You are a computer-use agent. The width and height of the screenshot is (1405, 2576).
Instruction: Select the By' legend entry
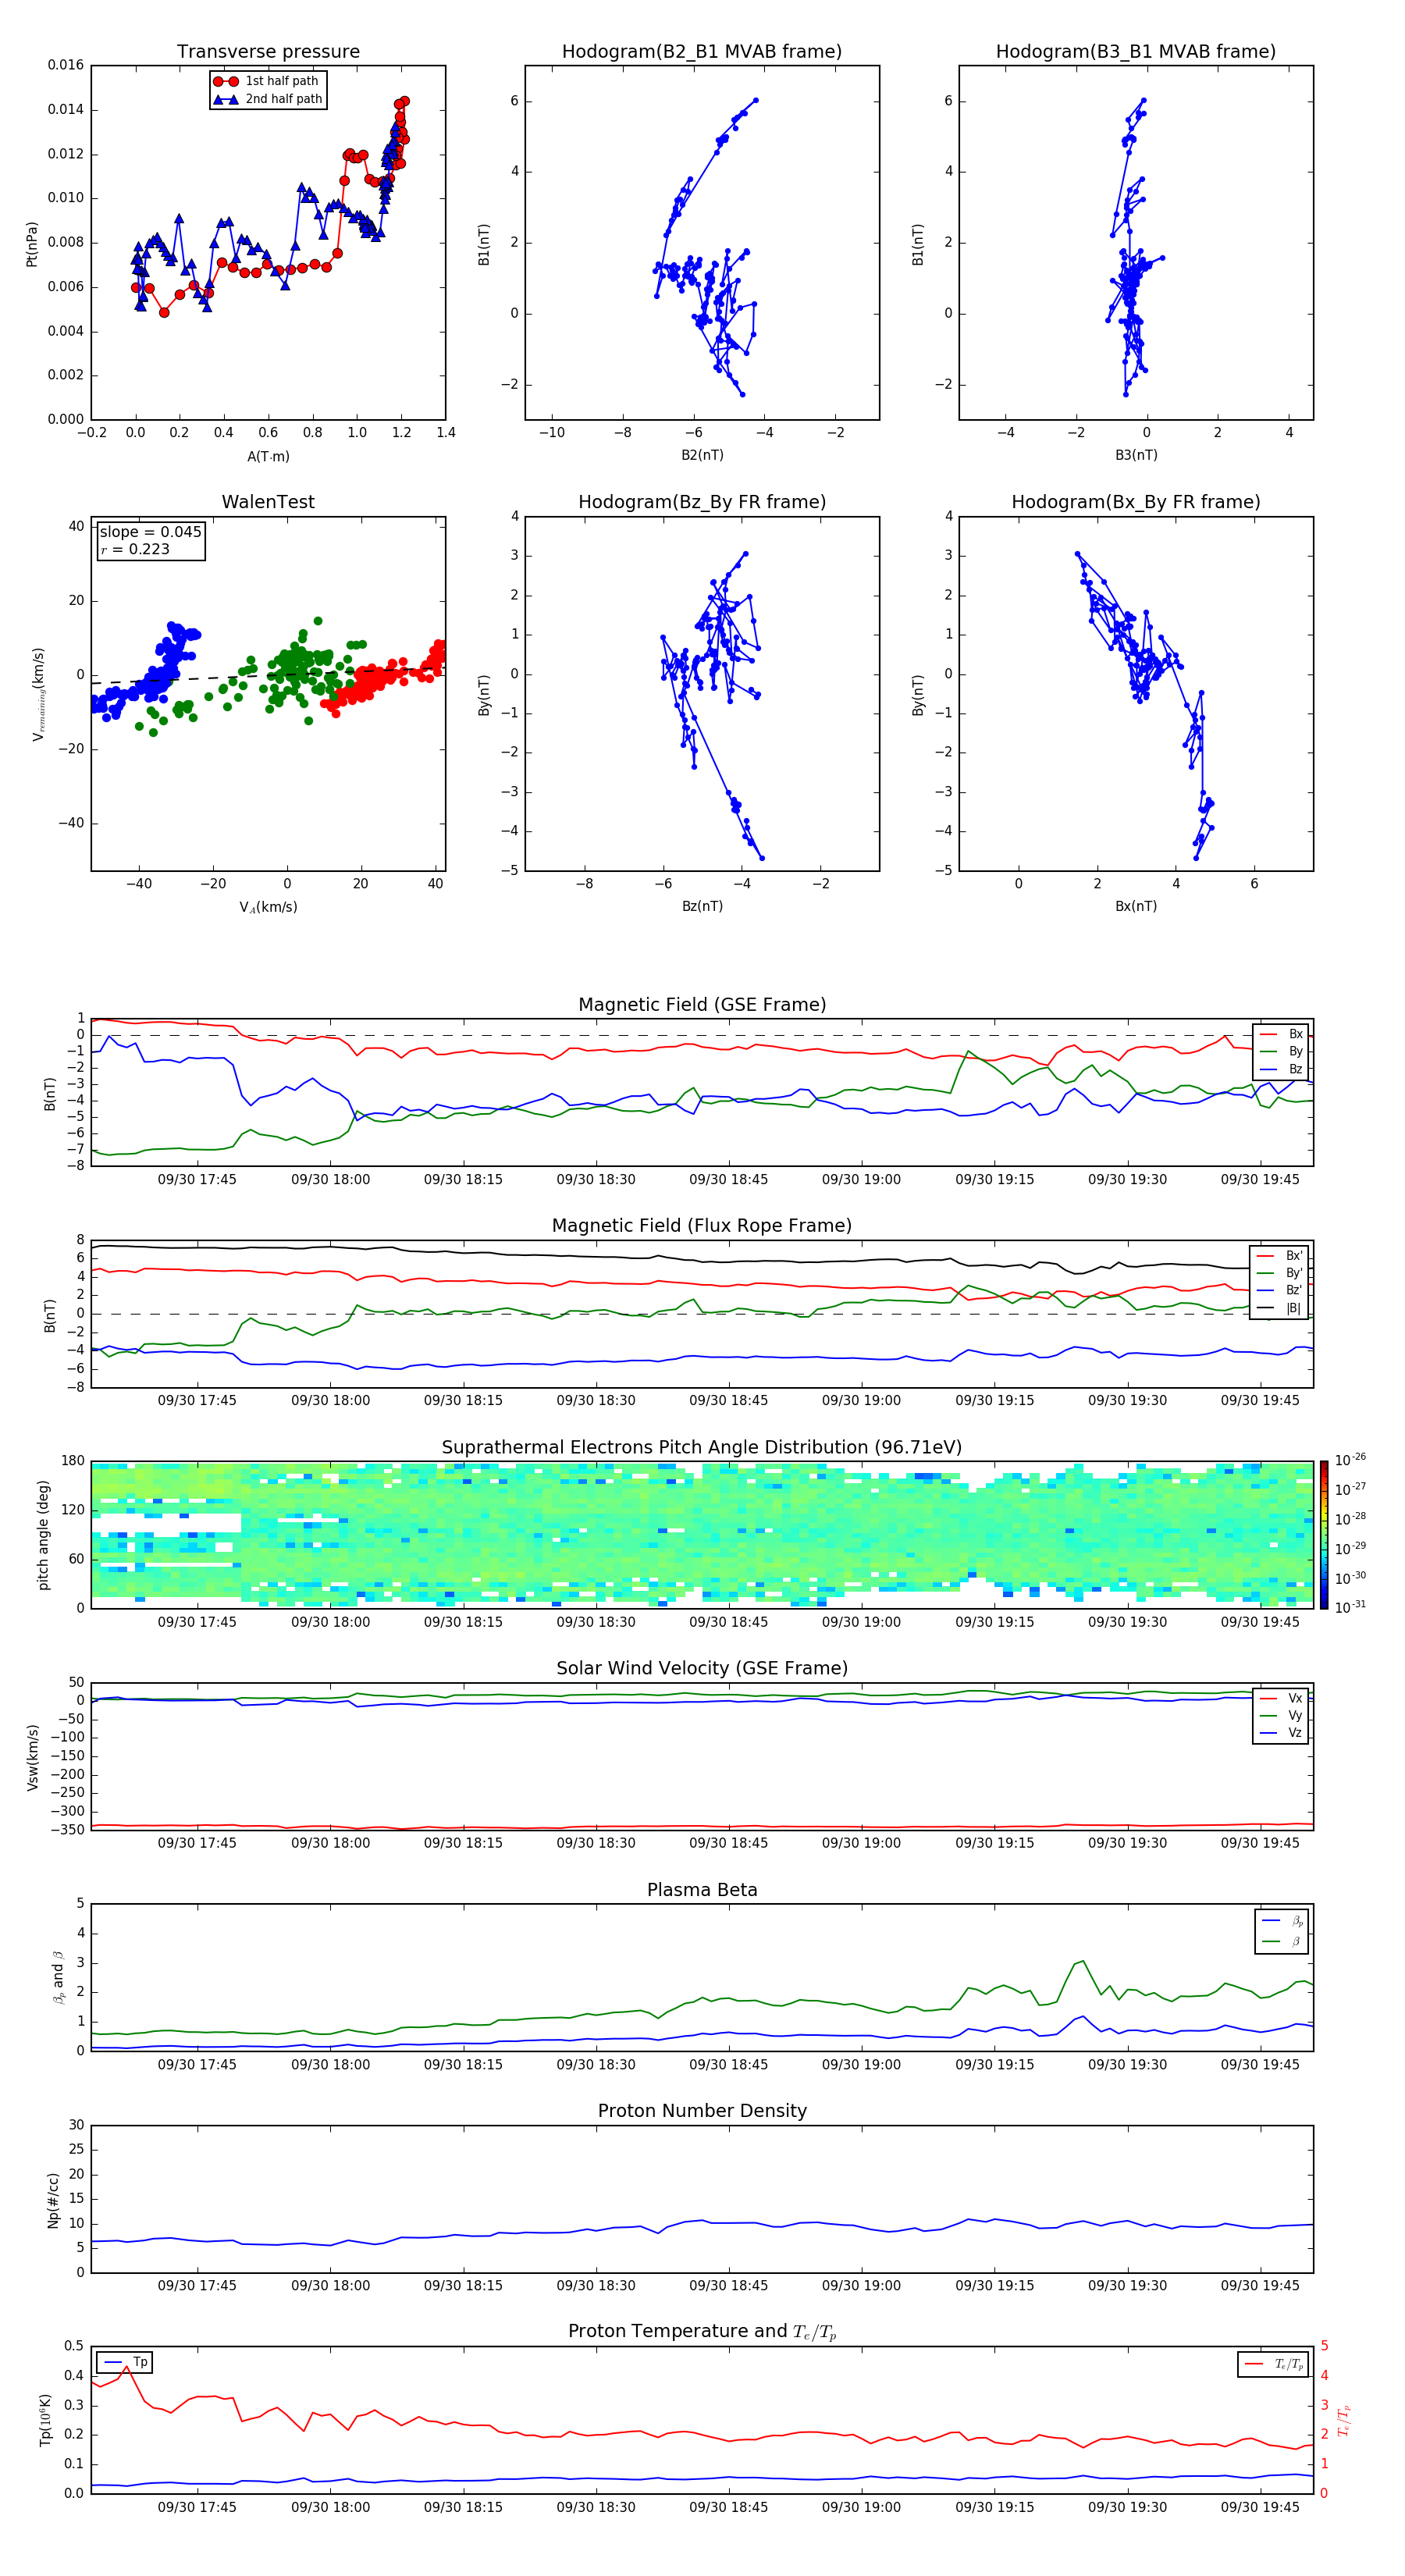click(1279, 1273)
